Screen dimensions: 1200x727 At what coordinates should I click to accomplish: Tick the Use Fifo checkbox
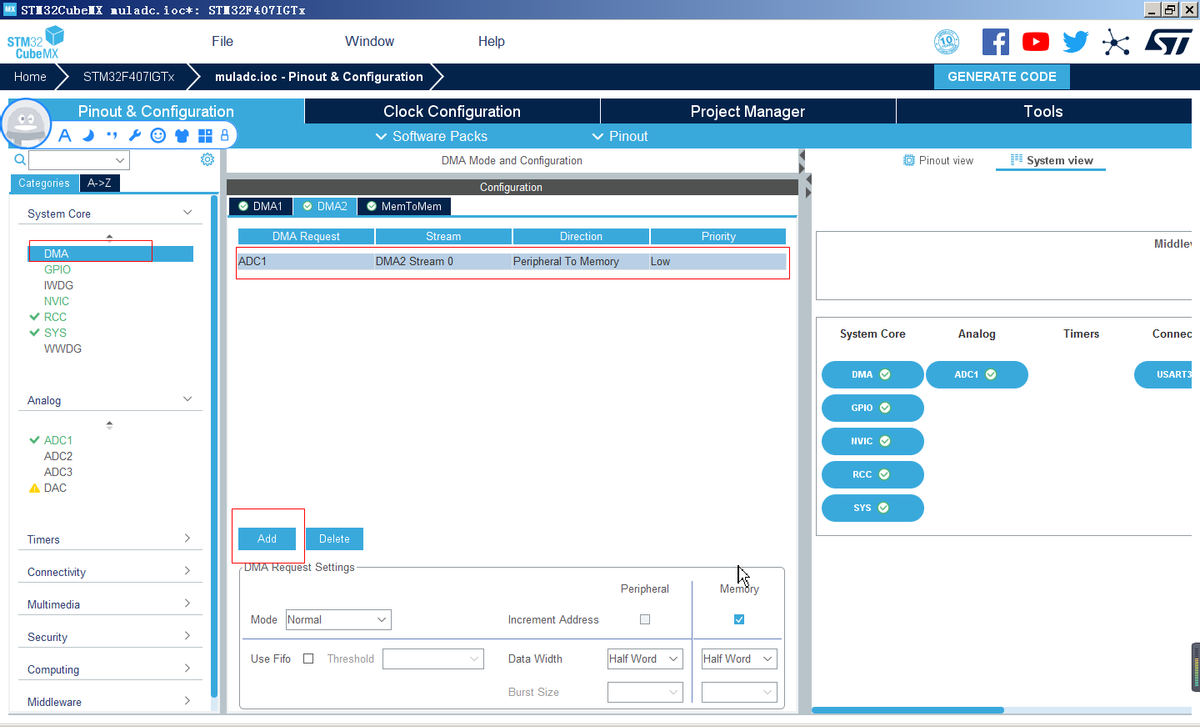click(x=308, y=659)
